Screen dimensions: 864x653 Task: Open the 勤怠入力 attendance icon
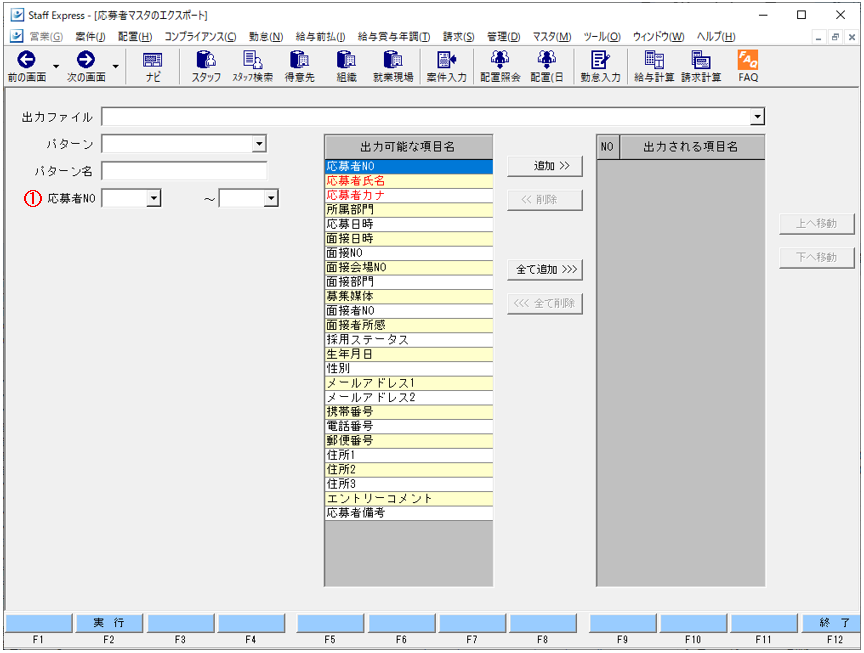pyautogui.click(x=600, y=66)
